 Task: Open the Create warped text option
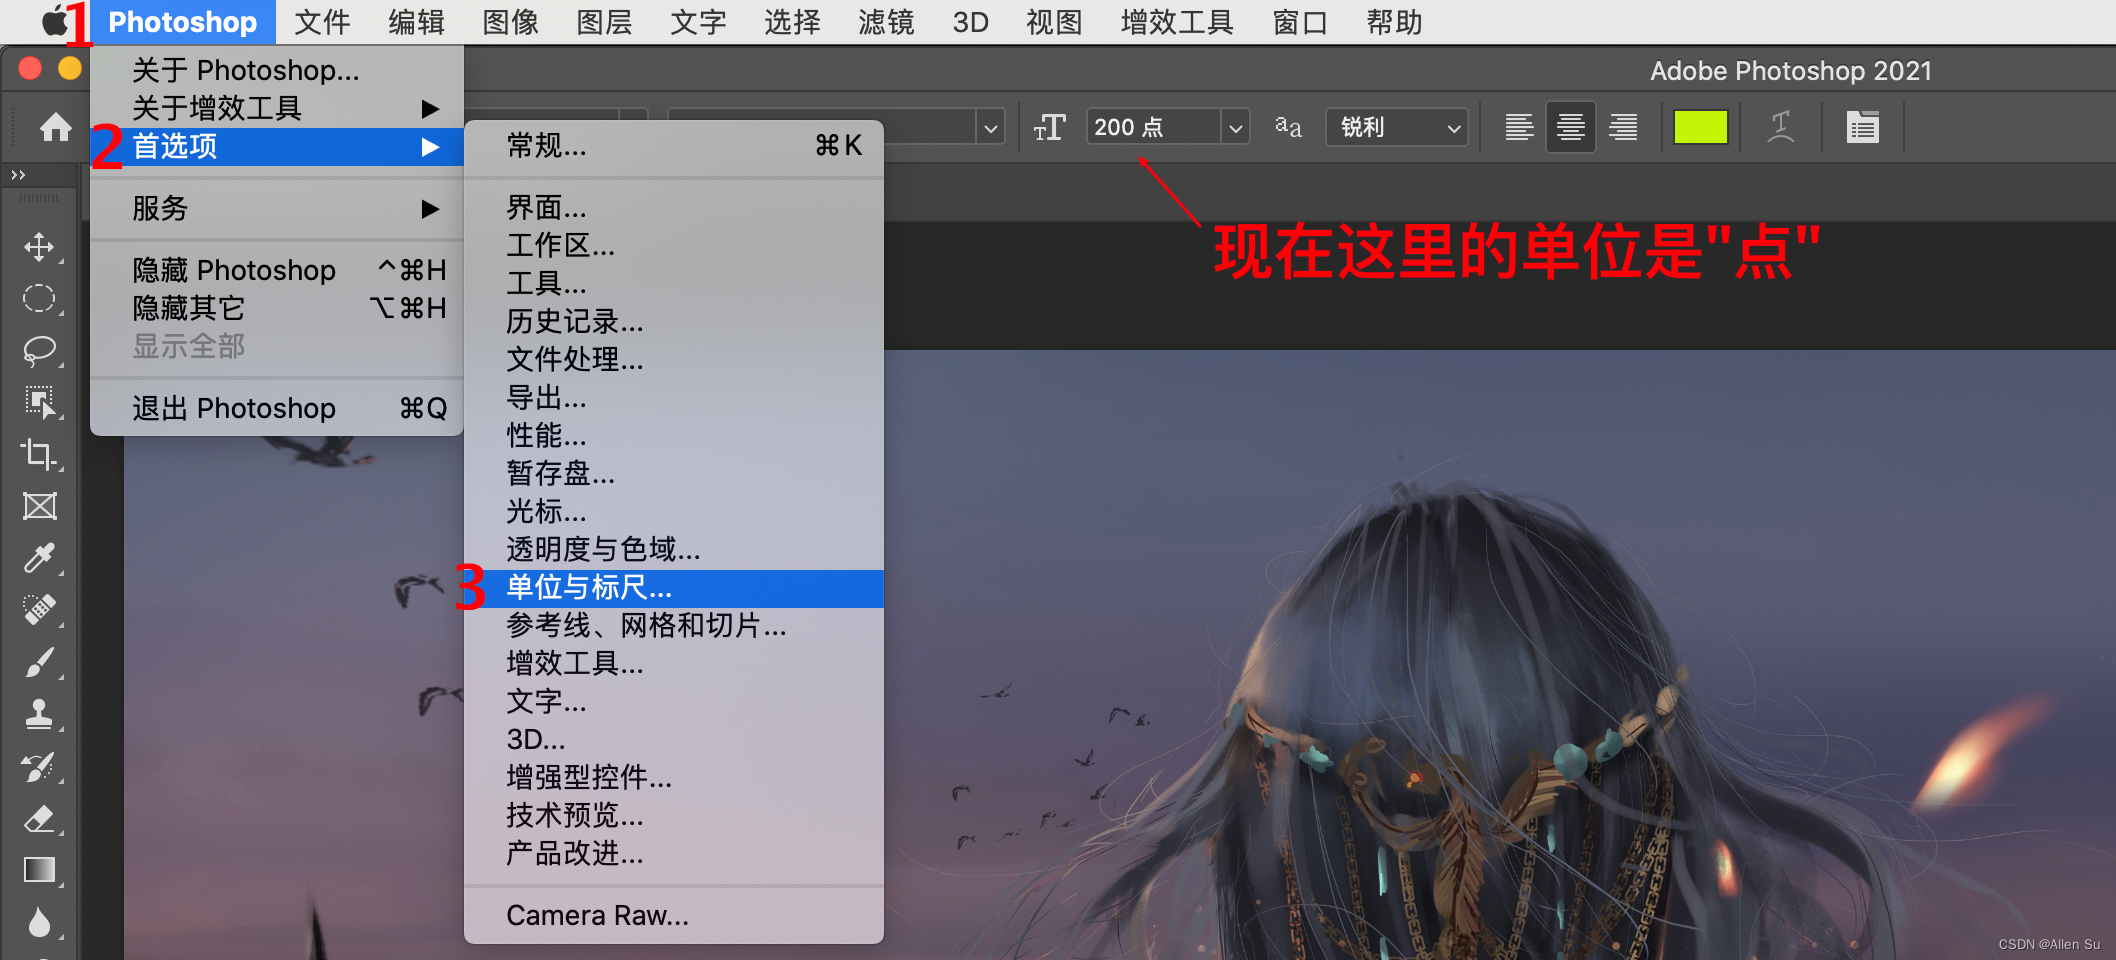(x=1781, y=127)
